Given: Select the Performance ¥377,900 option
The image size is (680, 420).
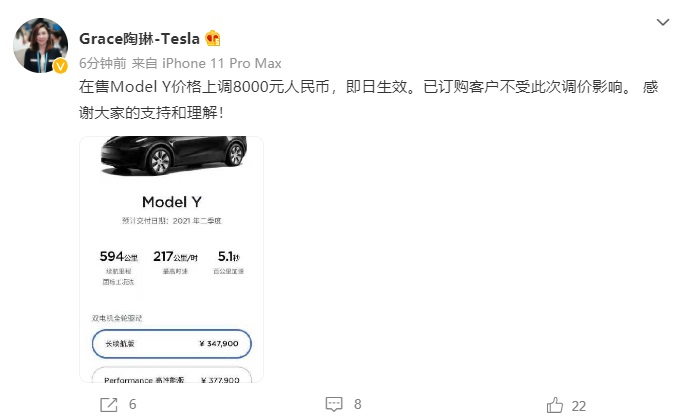Looking at the screenshot, I should click(171, 379).
